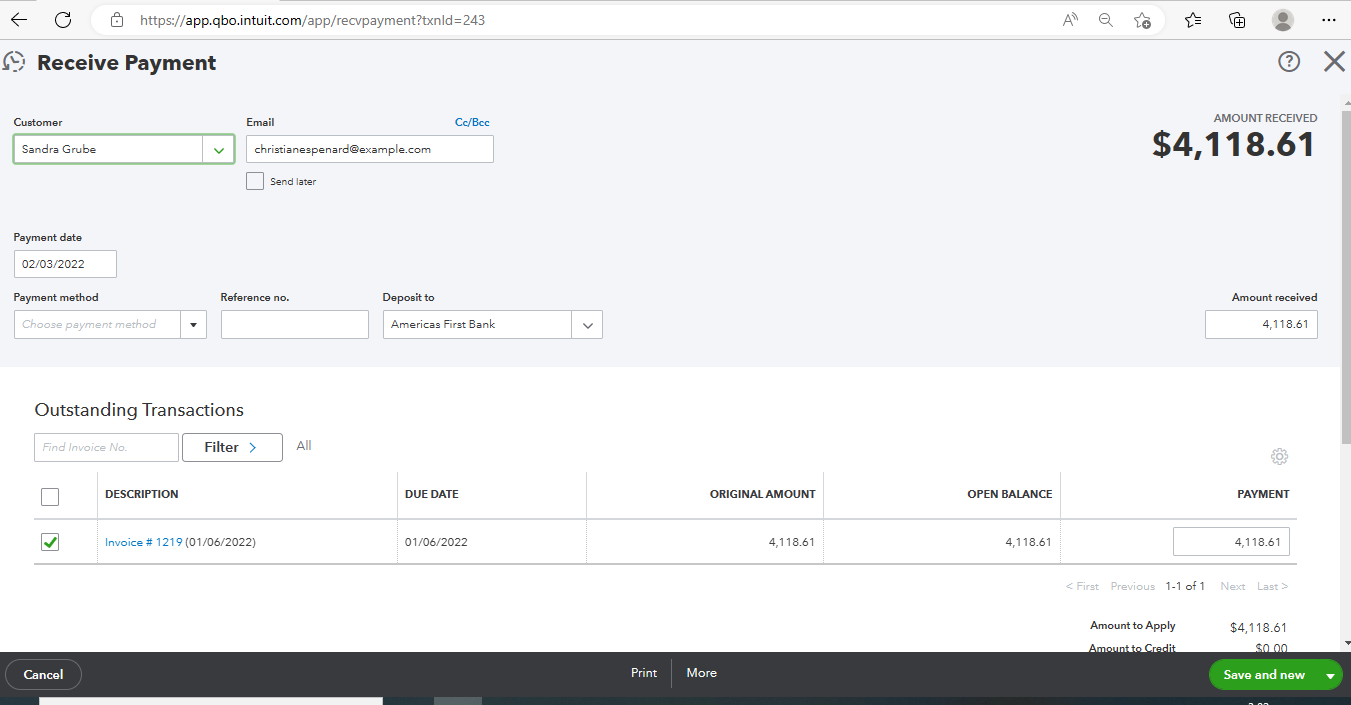This screenshot has height=705, width=1351.
Task: Click the Payment amount box for Invoice 1219
Action: pos(1231,542)
